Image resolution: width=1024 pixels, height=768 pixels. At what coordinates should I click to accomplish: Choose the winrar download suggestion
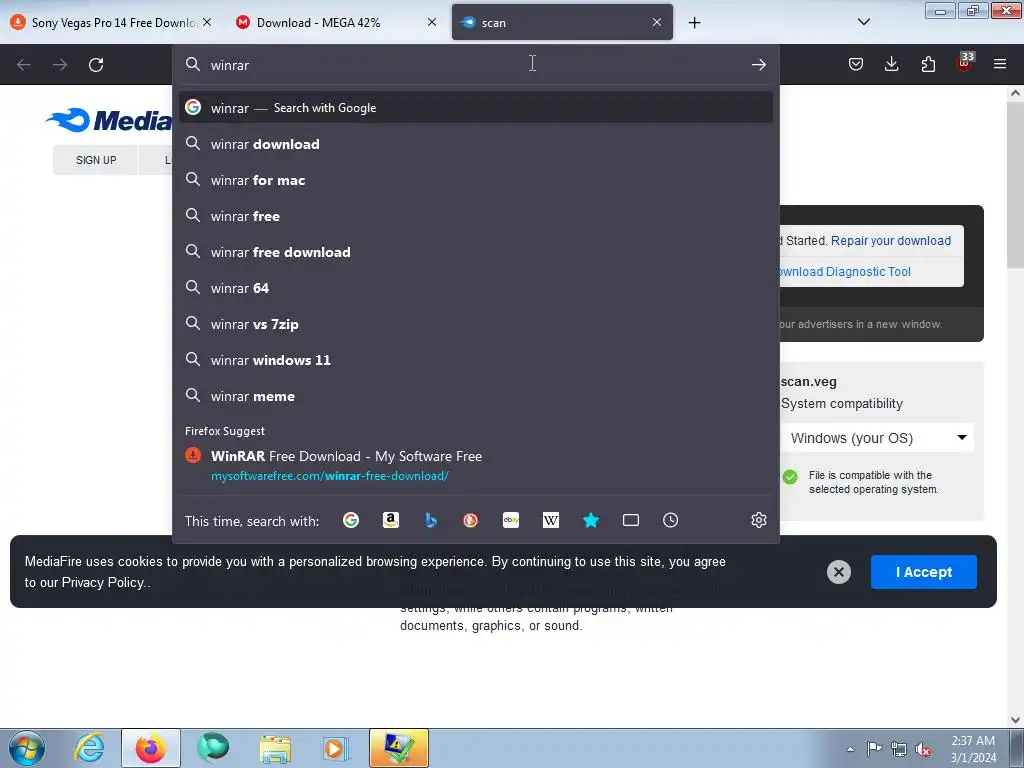(x=475, y=144)
